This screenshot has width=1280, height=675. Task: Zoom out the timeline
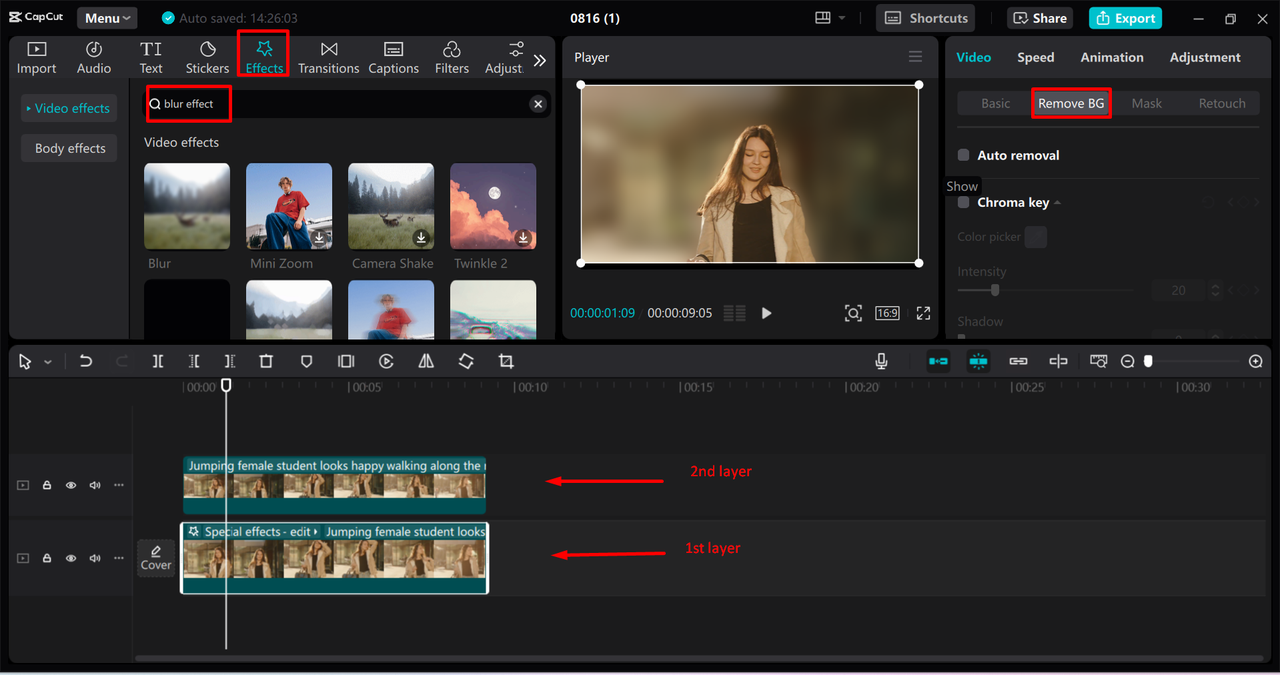point(1127,361)
